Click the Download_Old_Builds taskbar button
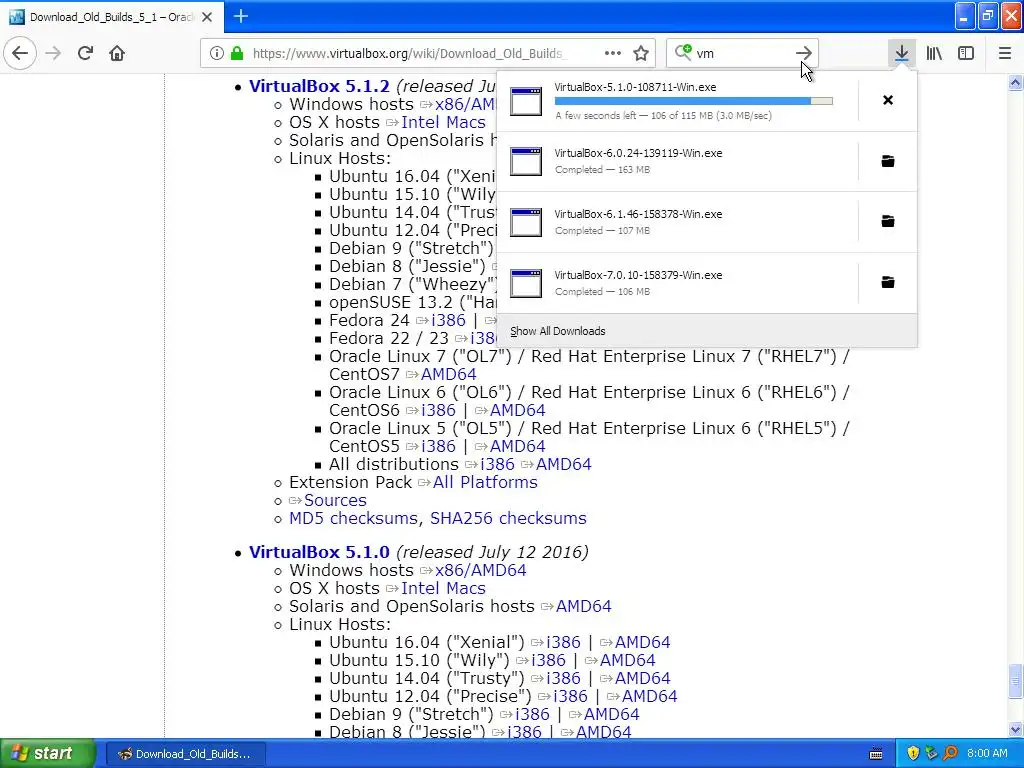 [x=184, y=754]
